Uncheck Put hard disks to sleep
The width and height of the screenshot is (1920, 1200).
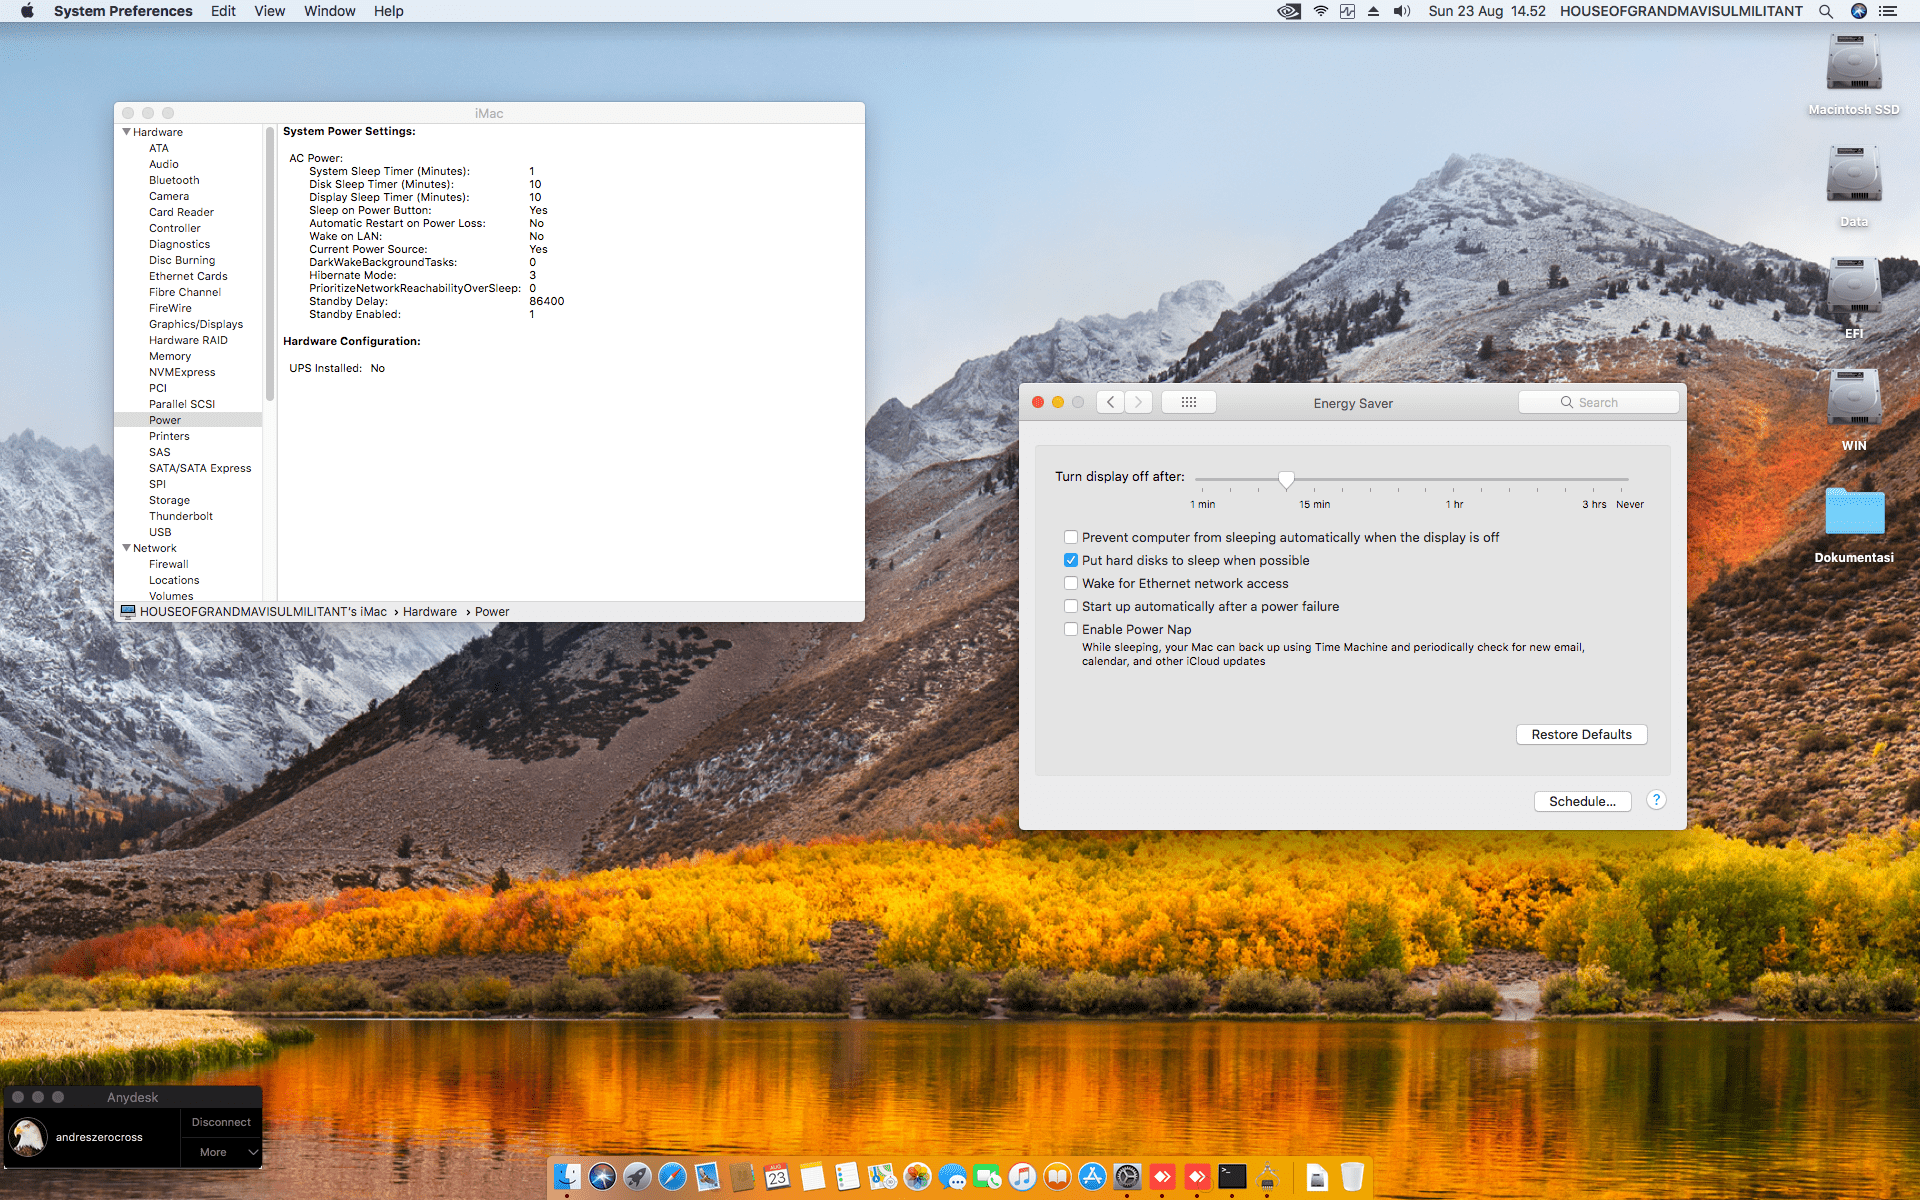tap(1071, 560)
